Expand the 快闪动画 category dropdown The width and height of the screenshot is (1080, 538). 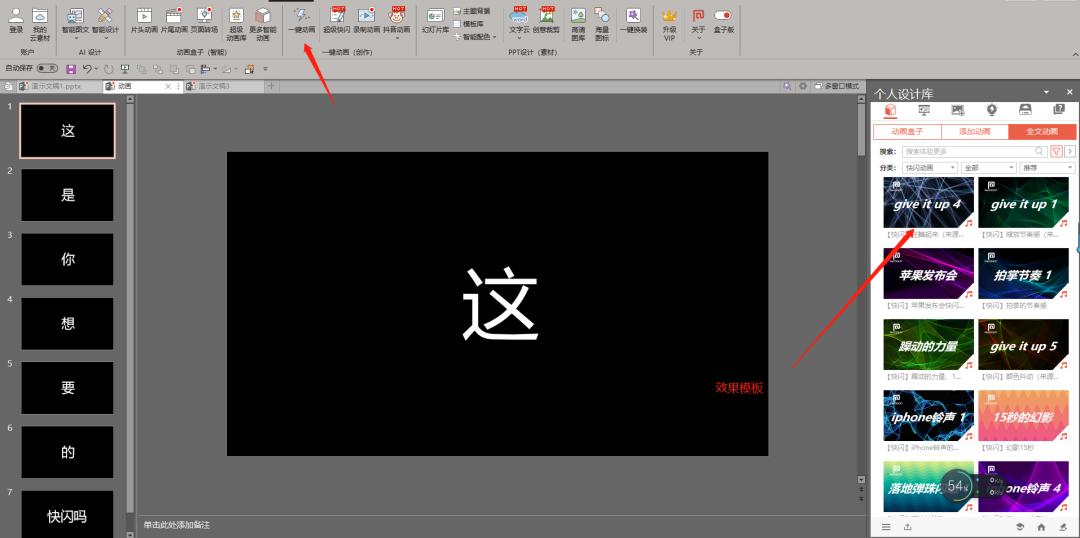(929, 168)
